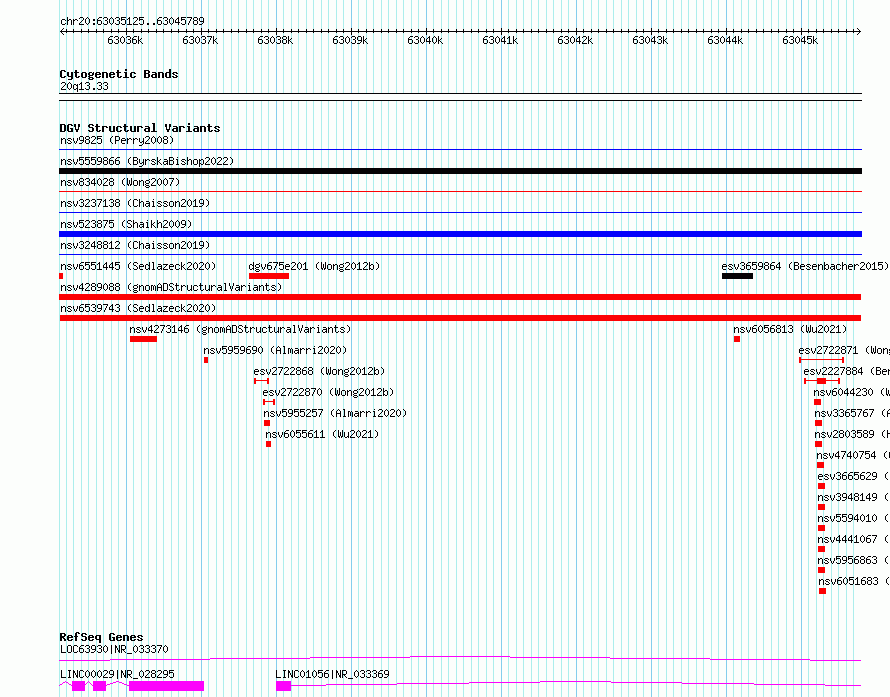The height and width of the screenshot is (697, 890).
Task: Open variant nsv5955257 (Almarri2020) label
Action: click(x=335, y=413)
